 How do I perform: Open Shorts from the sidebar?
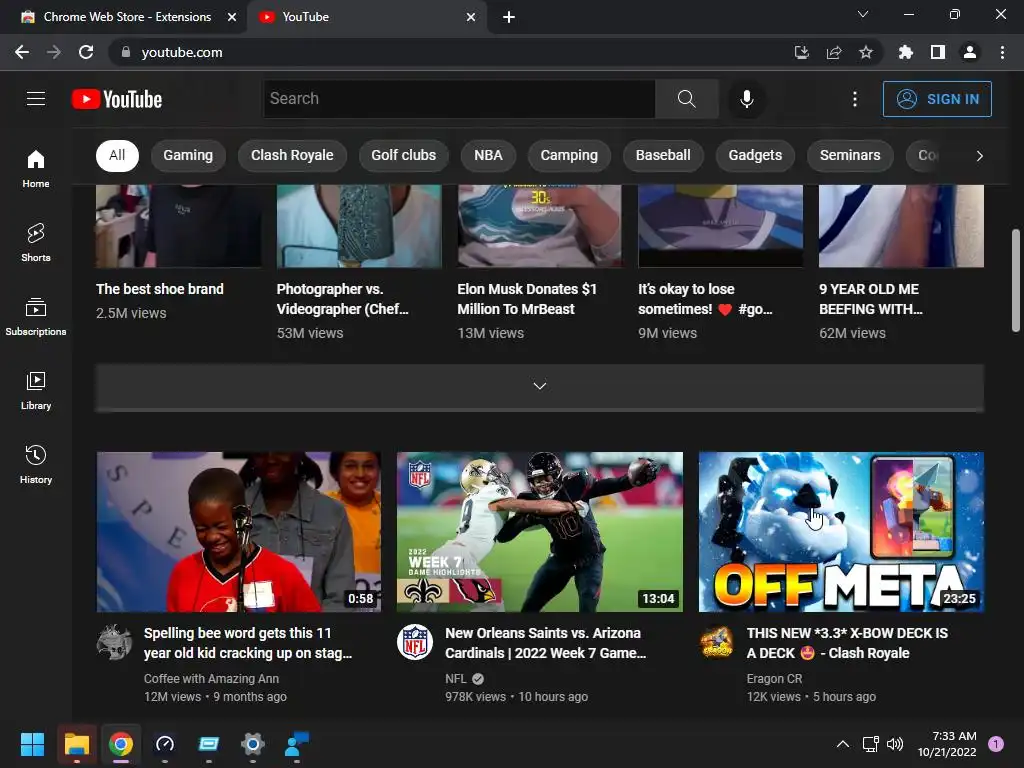36,242
